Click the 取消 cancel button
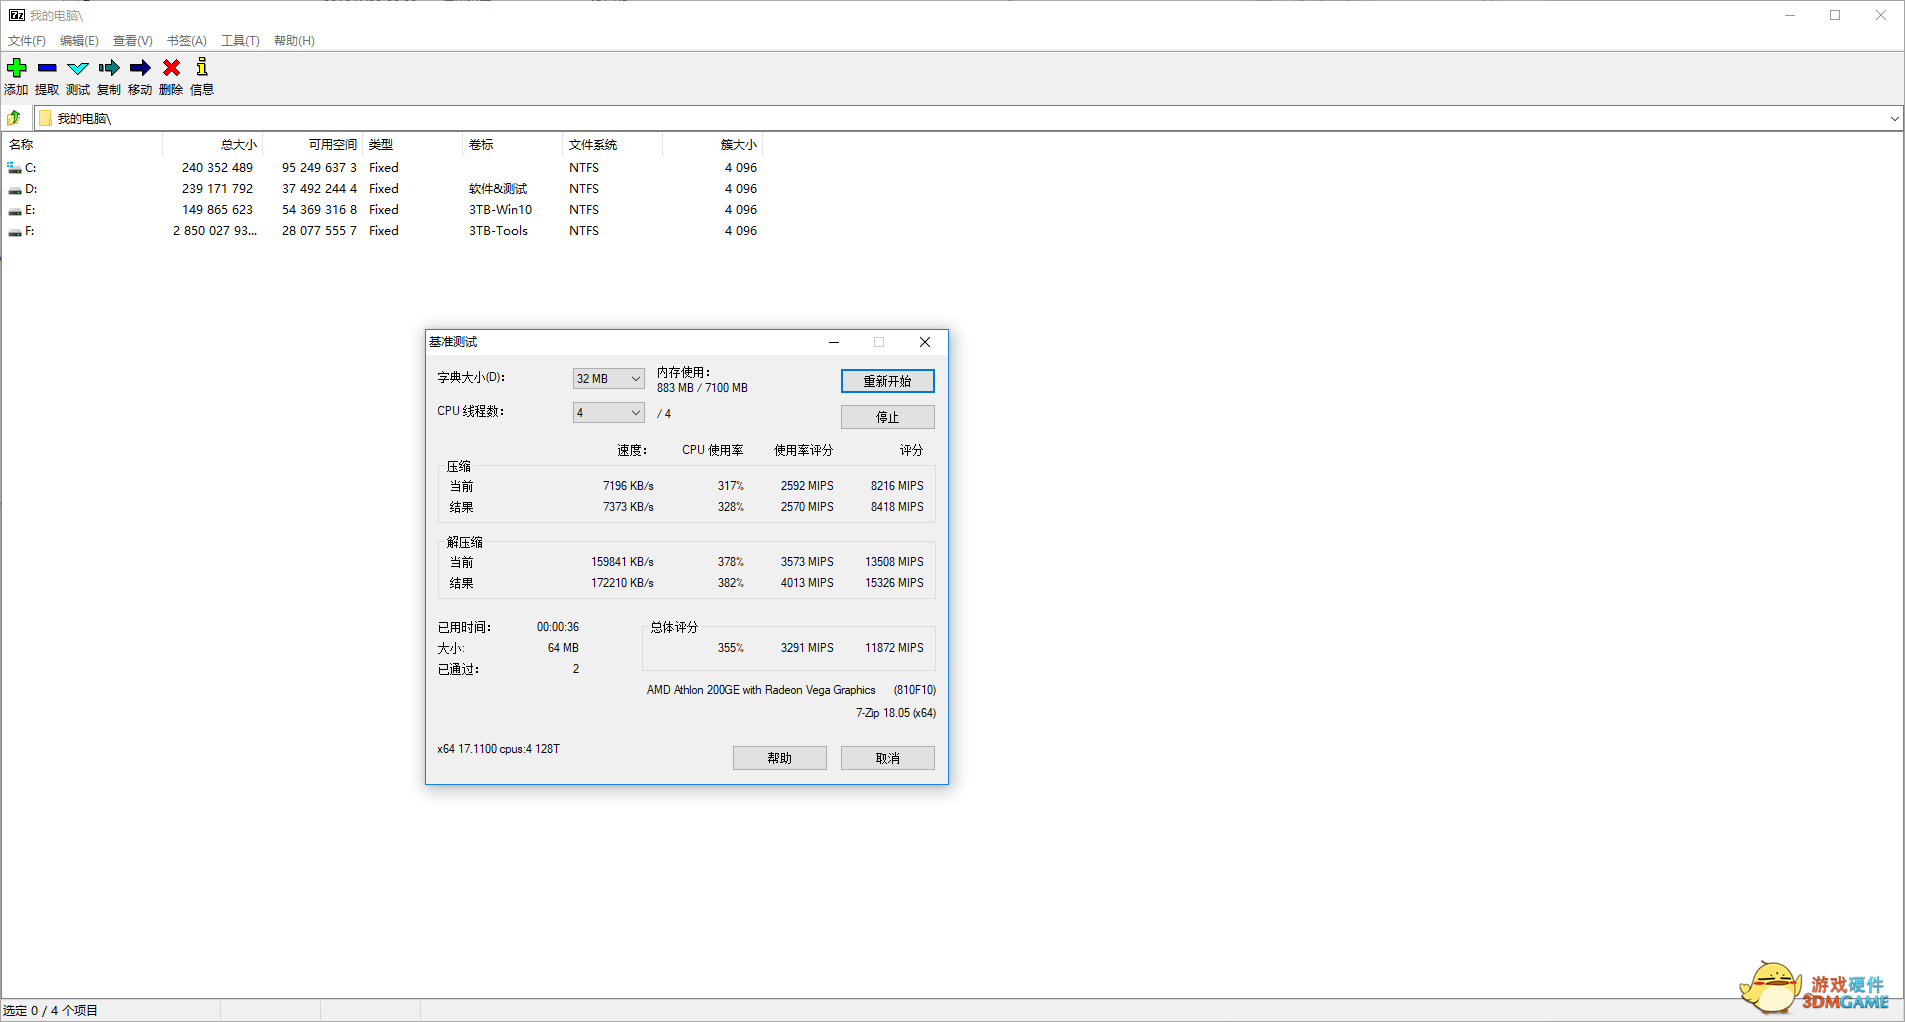 (888, 758)
